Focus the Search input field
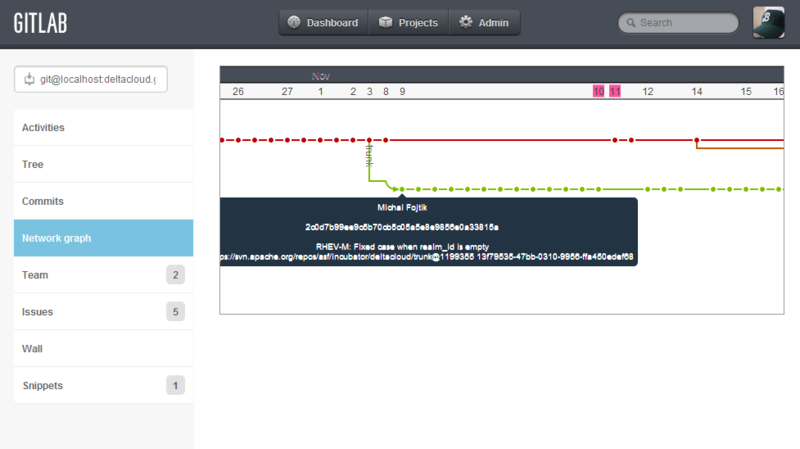800x449 pixels. [x=678, y=23]
